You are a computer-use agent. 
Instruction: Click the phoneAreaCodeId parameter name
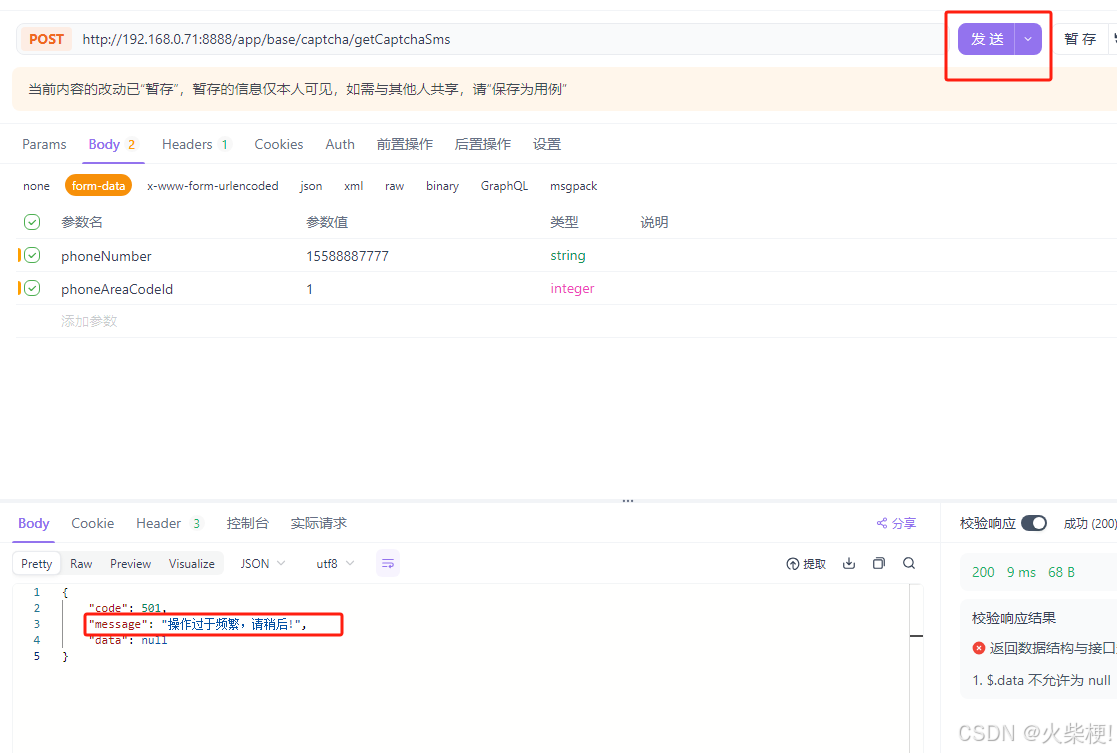117,289
